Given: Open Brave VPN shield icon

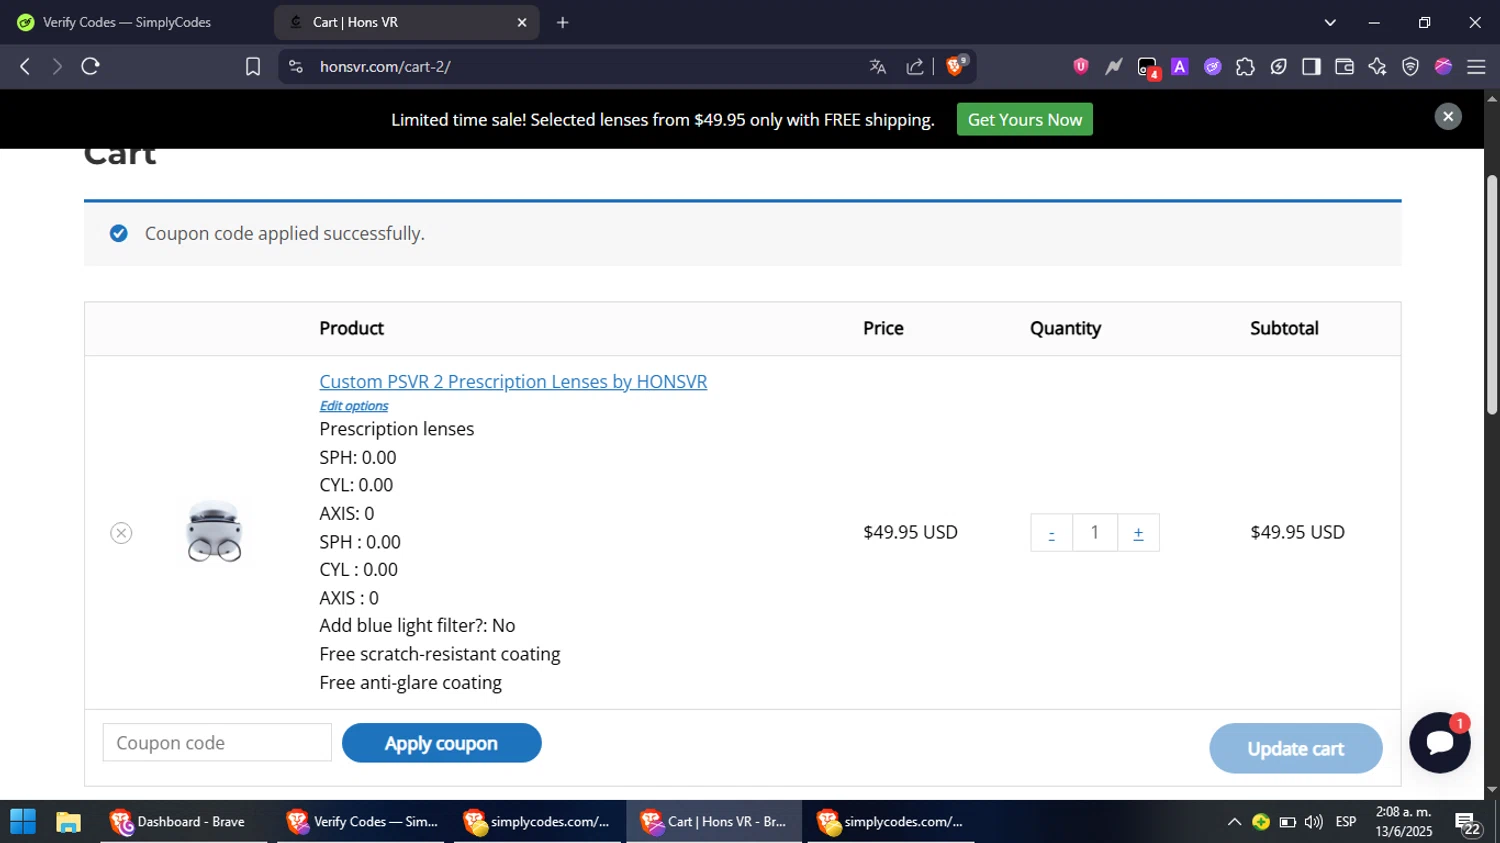Looking at the screenshot, I should point(1410,67).
